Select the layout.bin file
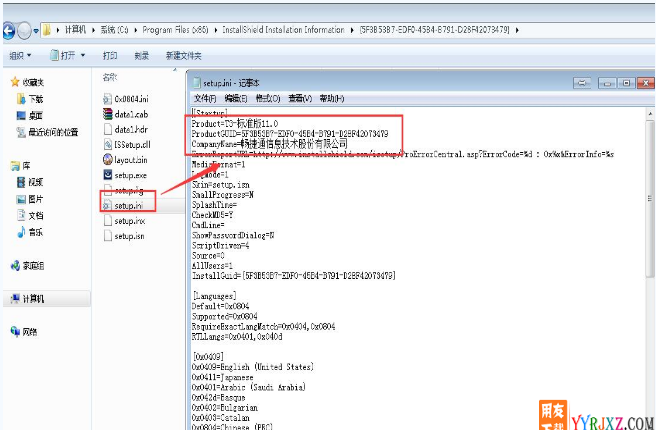The width and height of the screenshot is (656, 430). [x=130, y=159]
